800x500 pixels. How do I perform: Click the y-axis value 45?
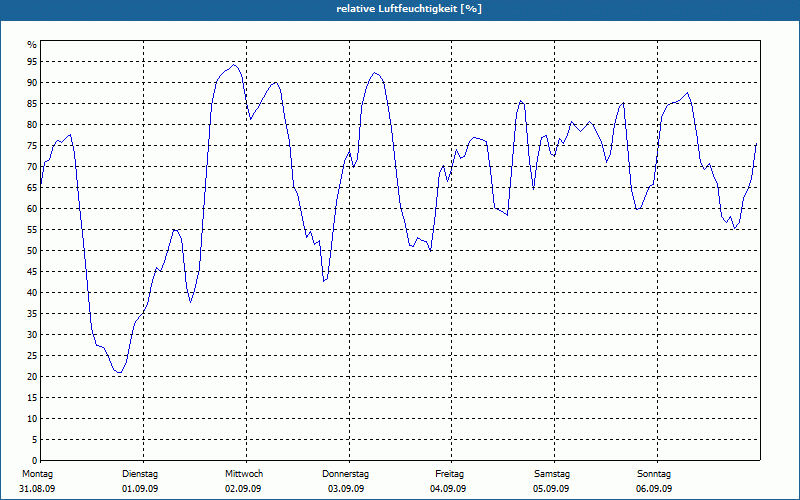[x=32, y=272]
